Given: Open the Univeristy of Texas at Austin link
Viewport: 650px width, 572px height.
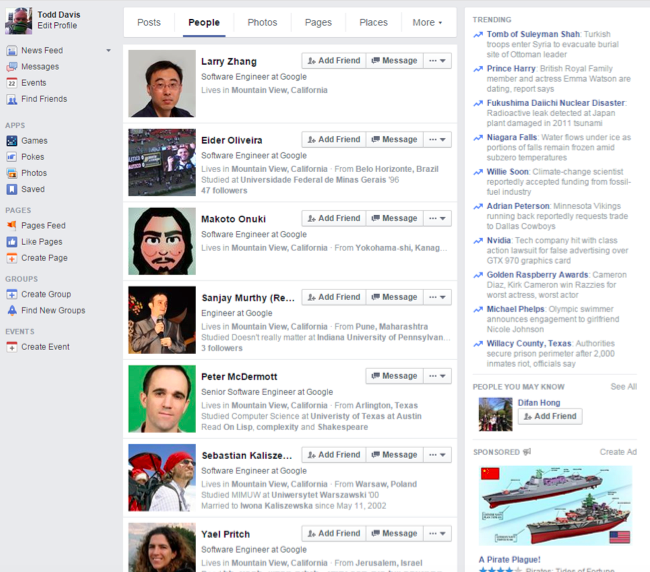Looking at the screenshot, I should tap(366, 416).
